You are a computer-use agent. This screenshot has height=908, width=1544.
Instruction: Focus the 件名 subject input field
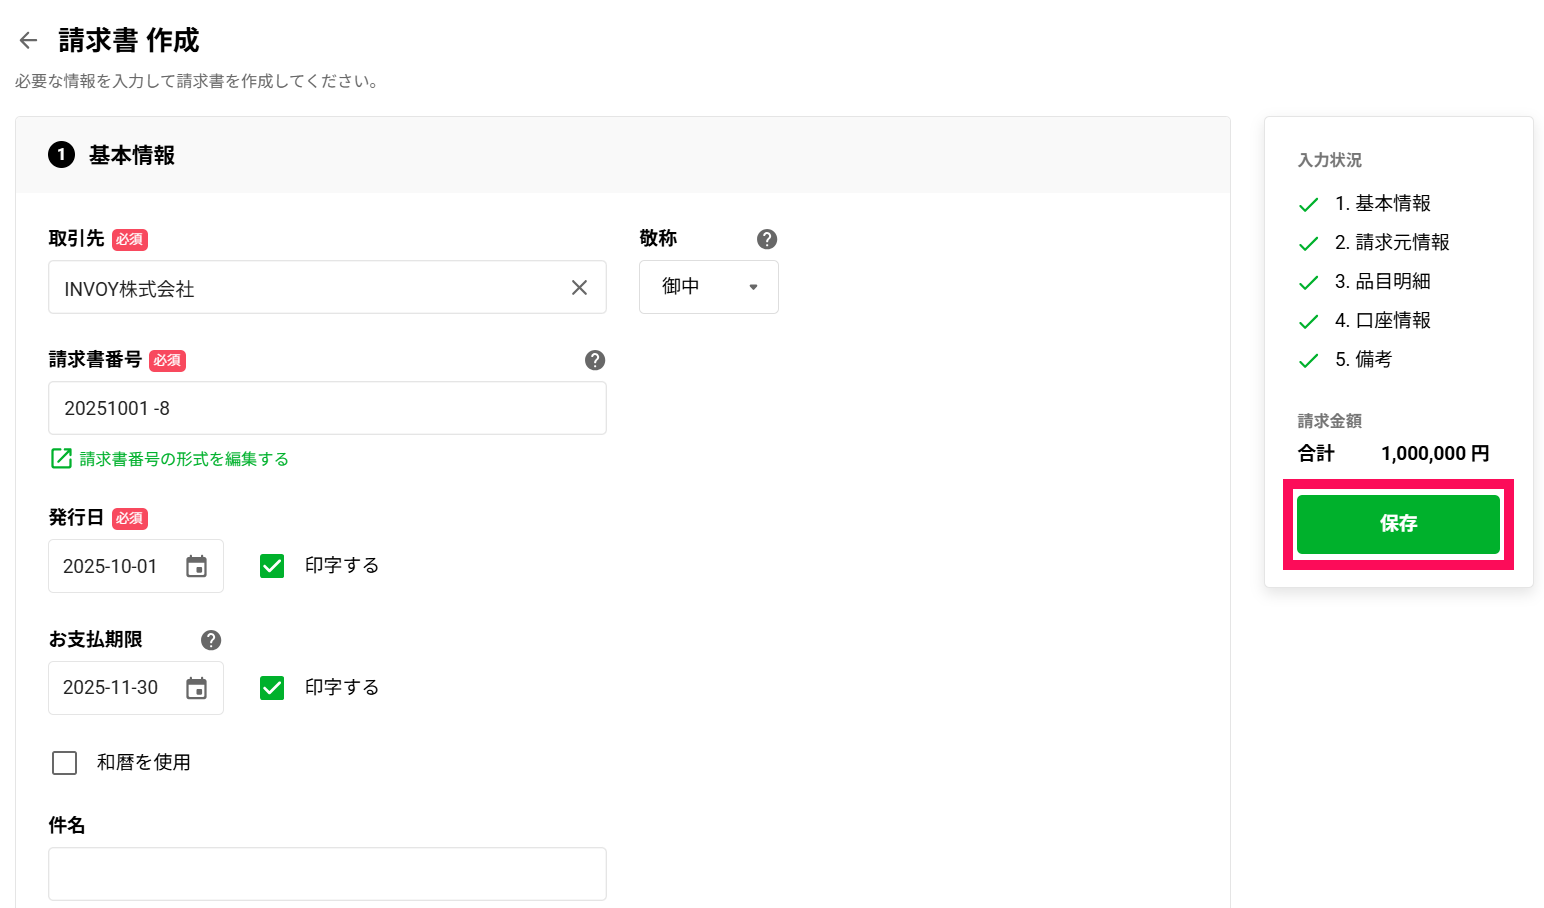(327, 874)
